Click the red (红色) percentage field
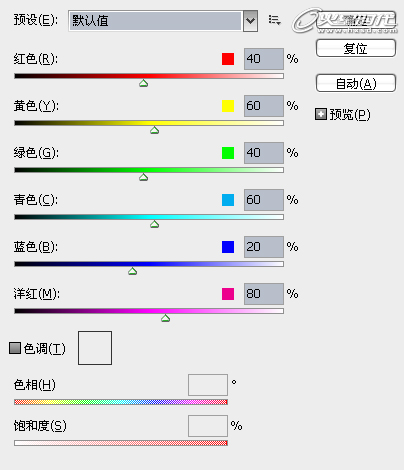Image resolution: width=404 pixels, height=470 pixels. [264, 59]
